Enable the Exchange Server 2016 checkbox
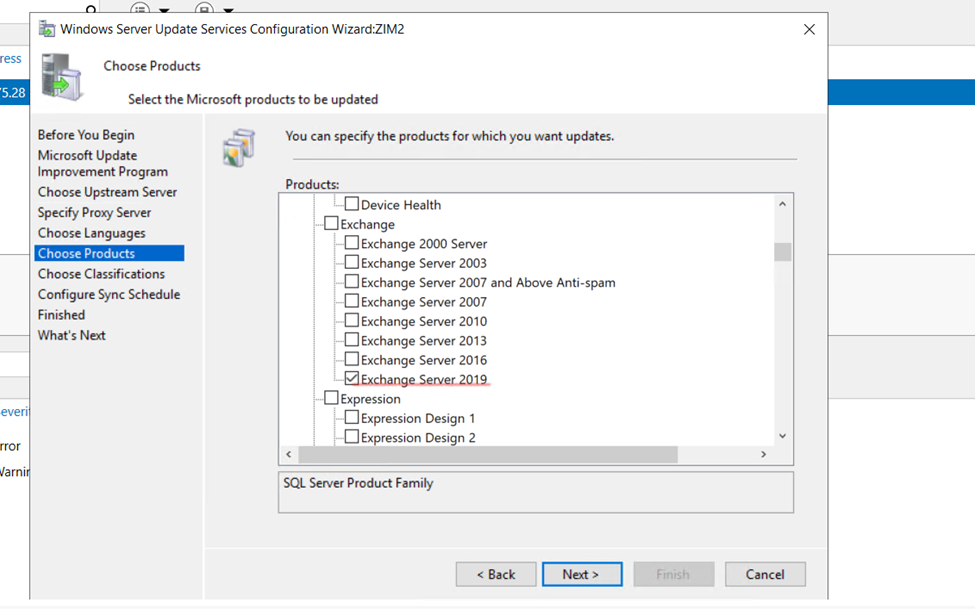975x609 pixels. pos(352,360)
